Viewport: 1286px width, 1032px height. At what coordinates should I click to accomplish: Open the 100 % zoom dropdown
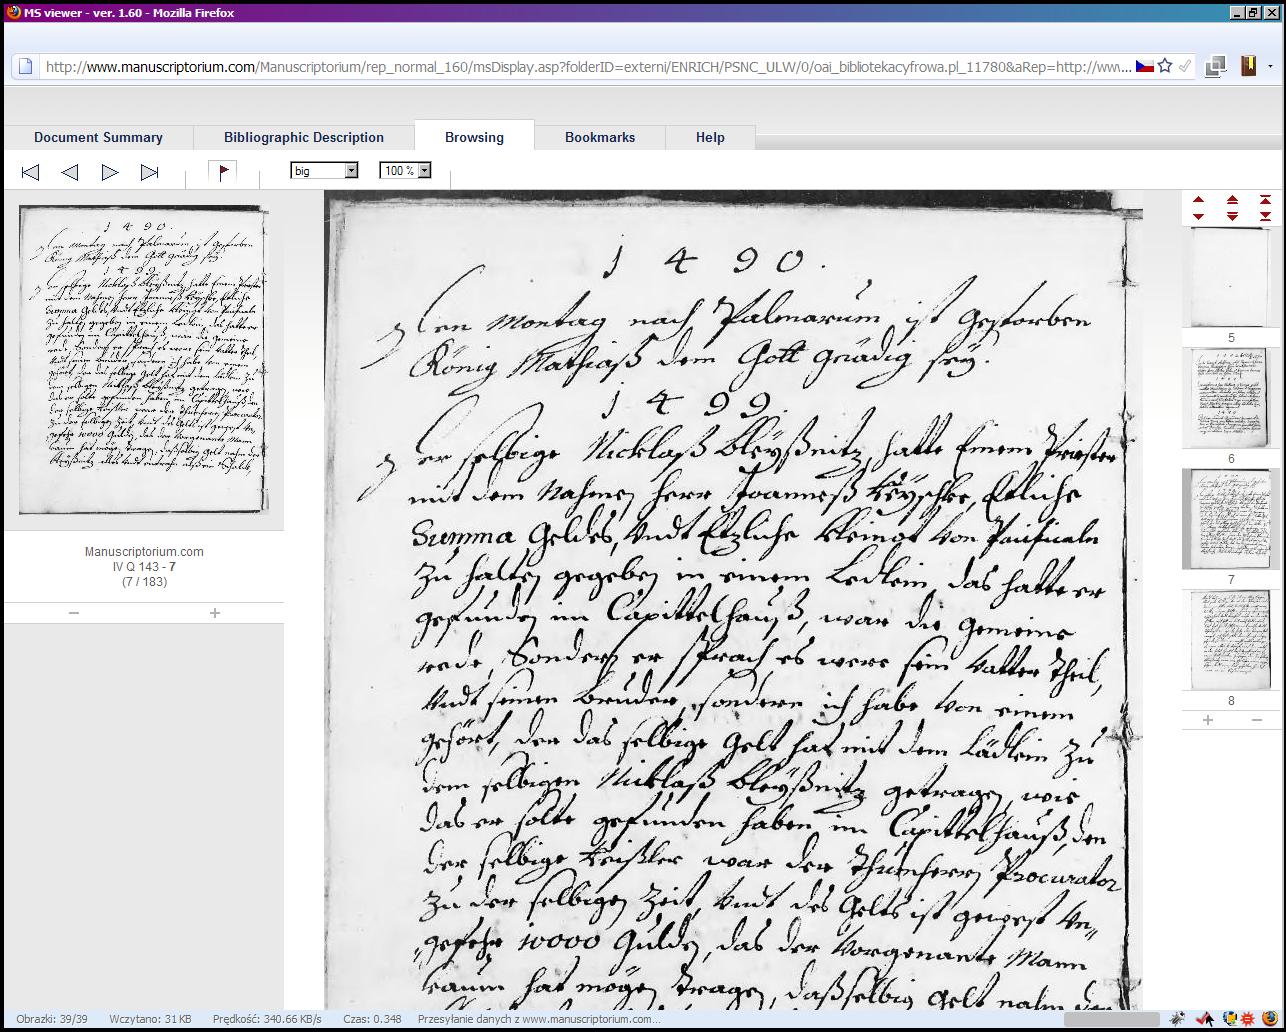coord(405,171)
